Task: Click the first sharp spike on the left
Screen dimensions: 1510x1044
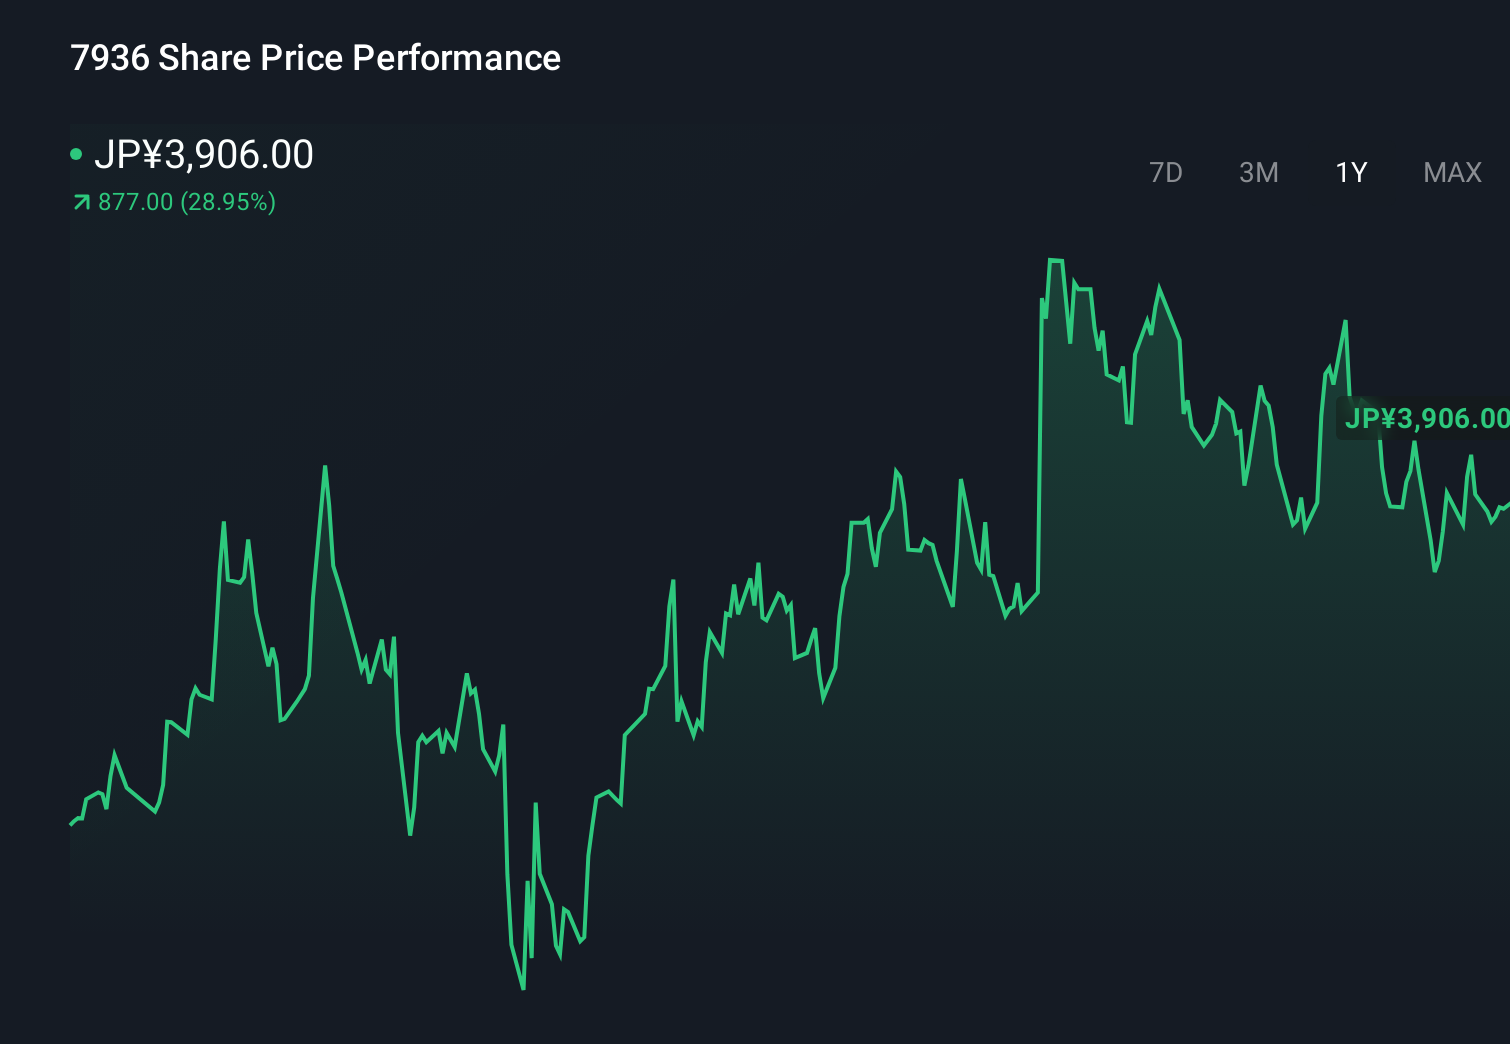Action: pos(224,521)
